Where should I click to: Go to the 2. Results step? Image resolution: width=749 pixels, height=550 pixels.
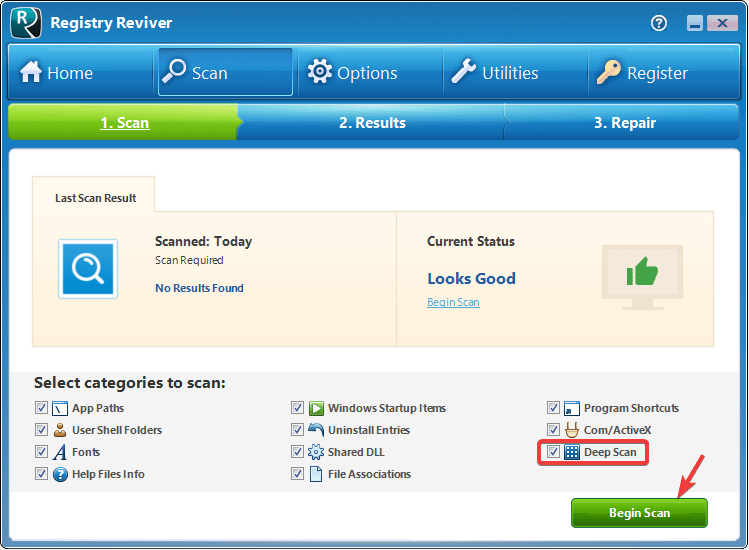click(x=372, y=123)
